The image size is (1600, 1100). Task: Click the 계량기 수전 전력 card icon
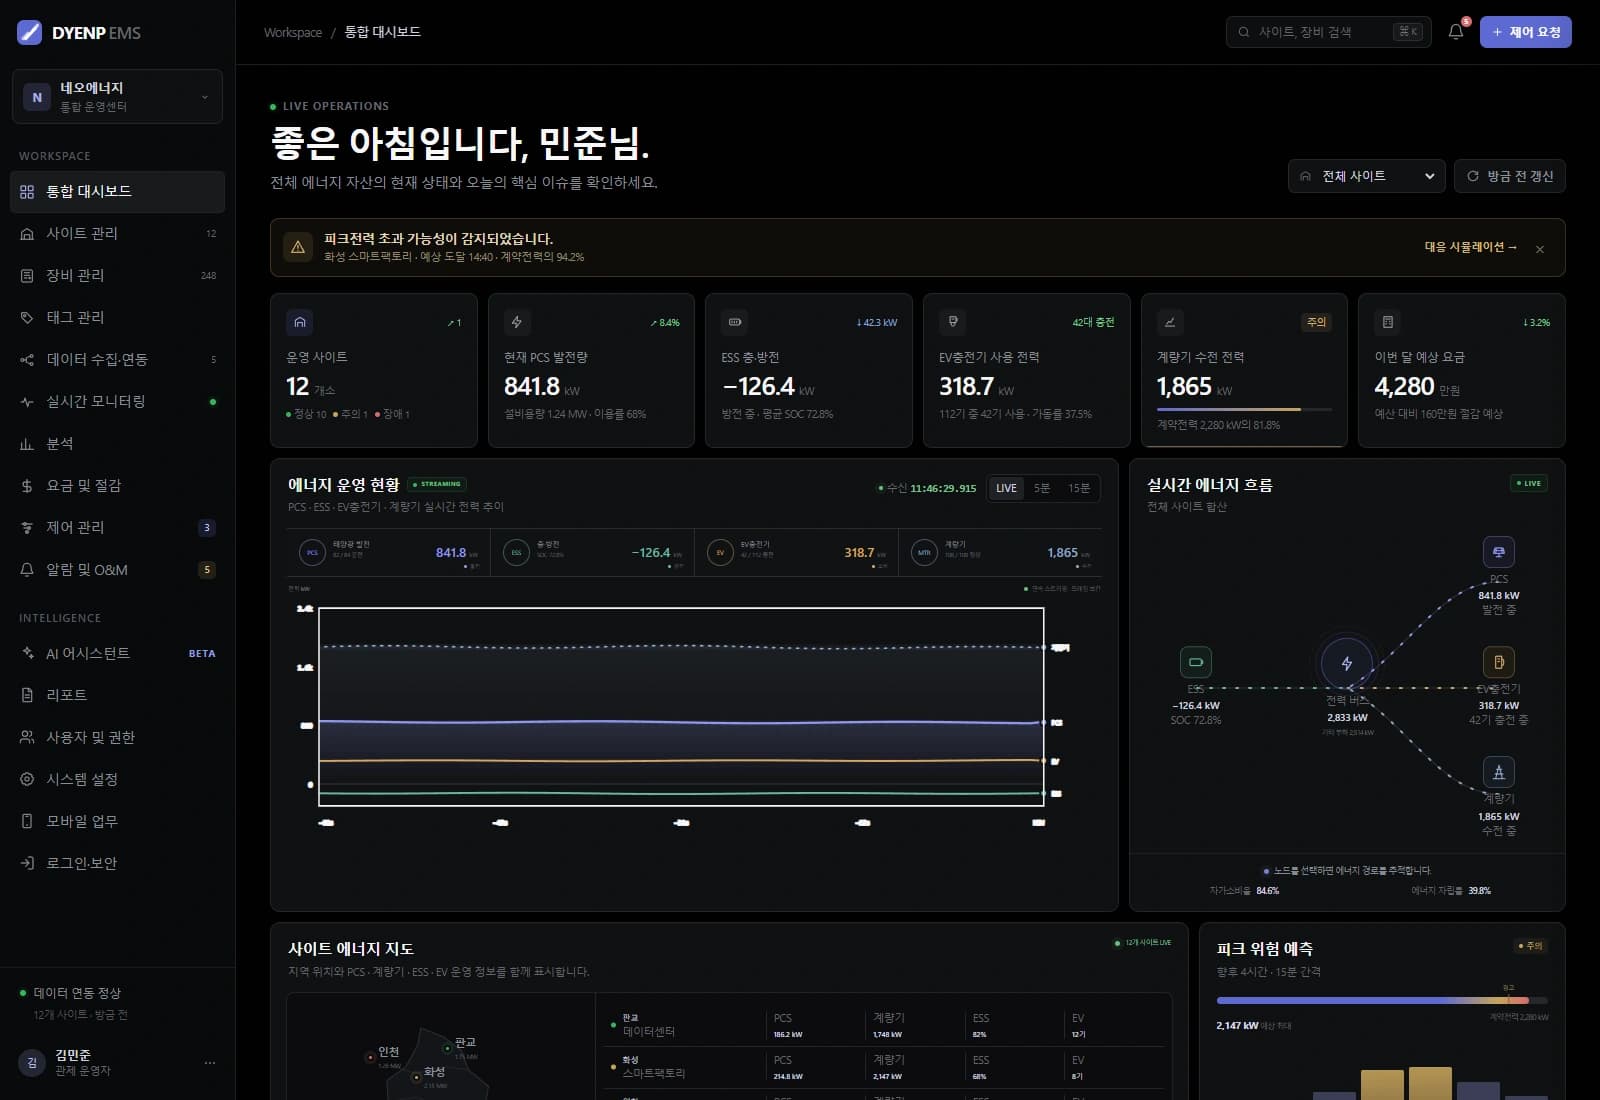(x=1170, y=322)
